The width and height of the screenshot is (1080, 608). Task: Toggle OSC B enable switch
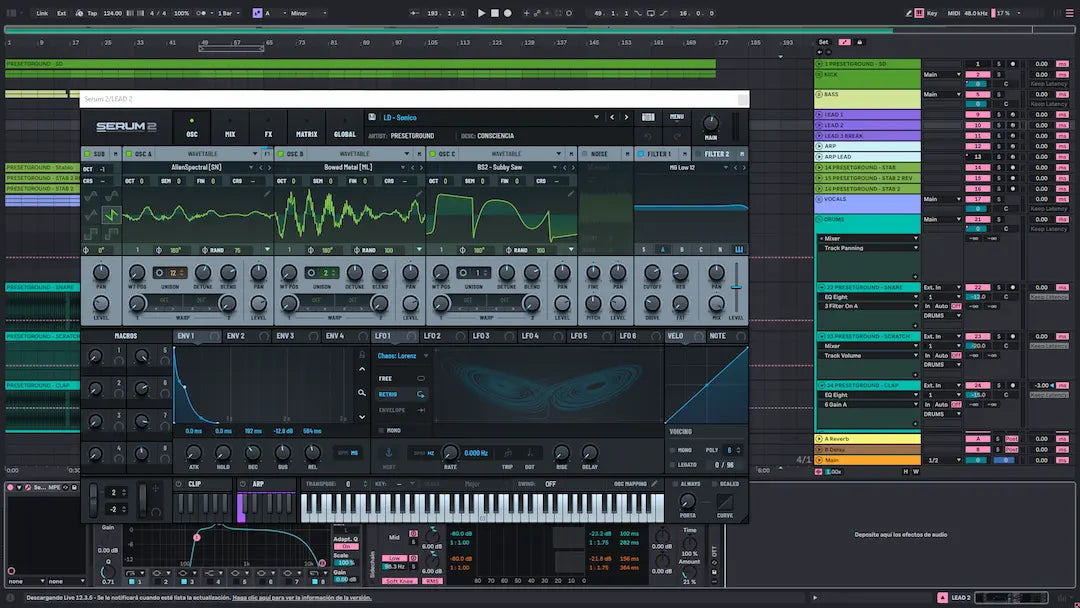(x=280, y=154)
